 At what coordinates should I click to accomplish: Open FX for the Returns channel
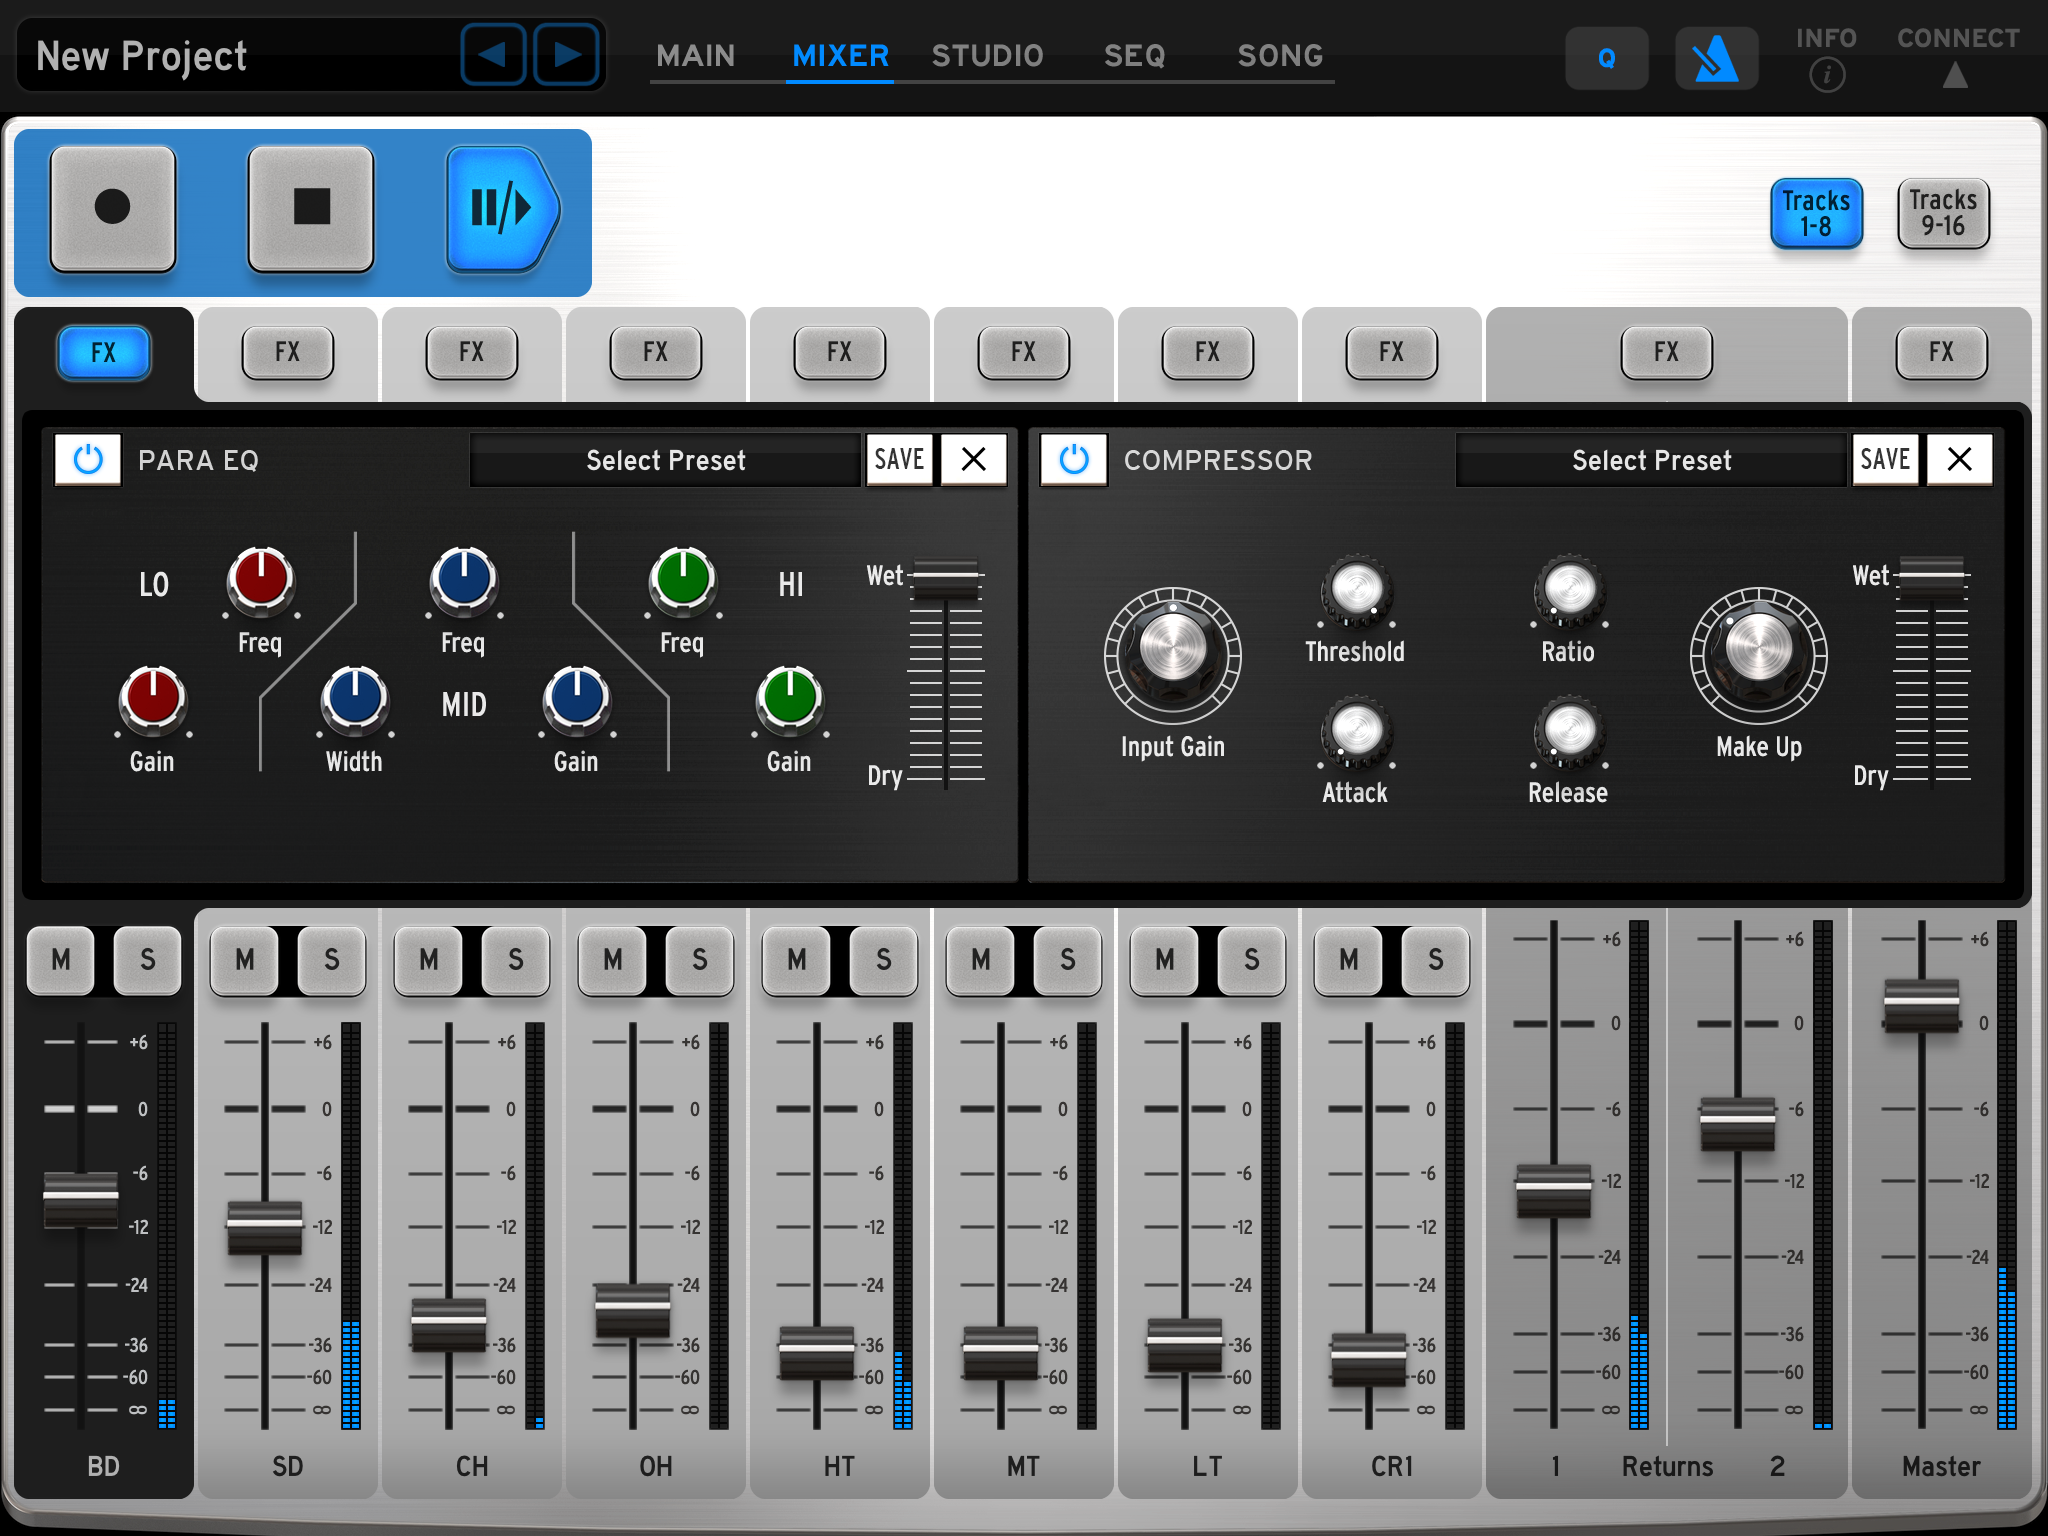1666,352
